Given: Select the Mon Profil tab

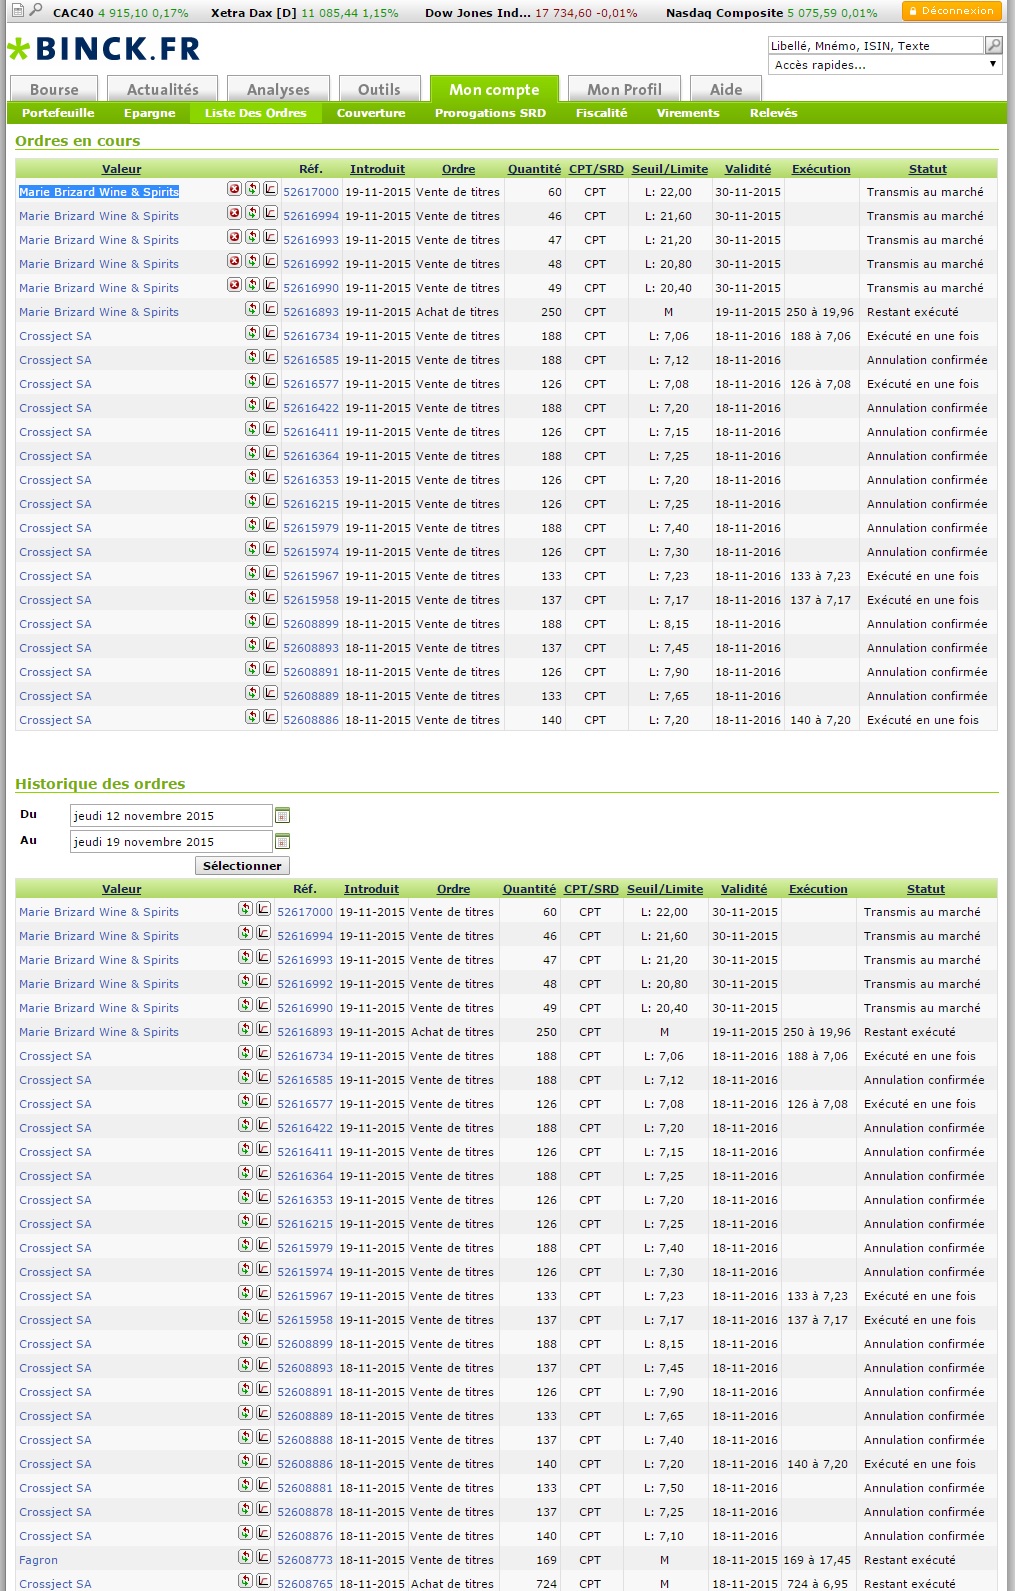Looking at the screenshot, I should (624, 89).
